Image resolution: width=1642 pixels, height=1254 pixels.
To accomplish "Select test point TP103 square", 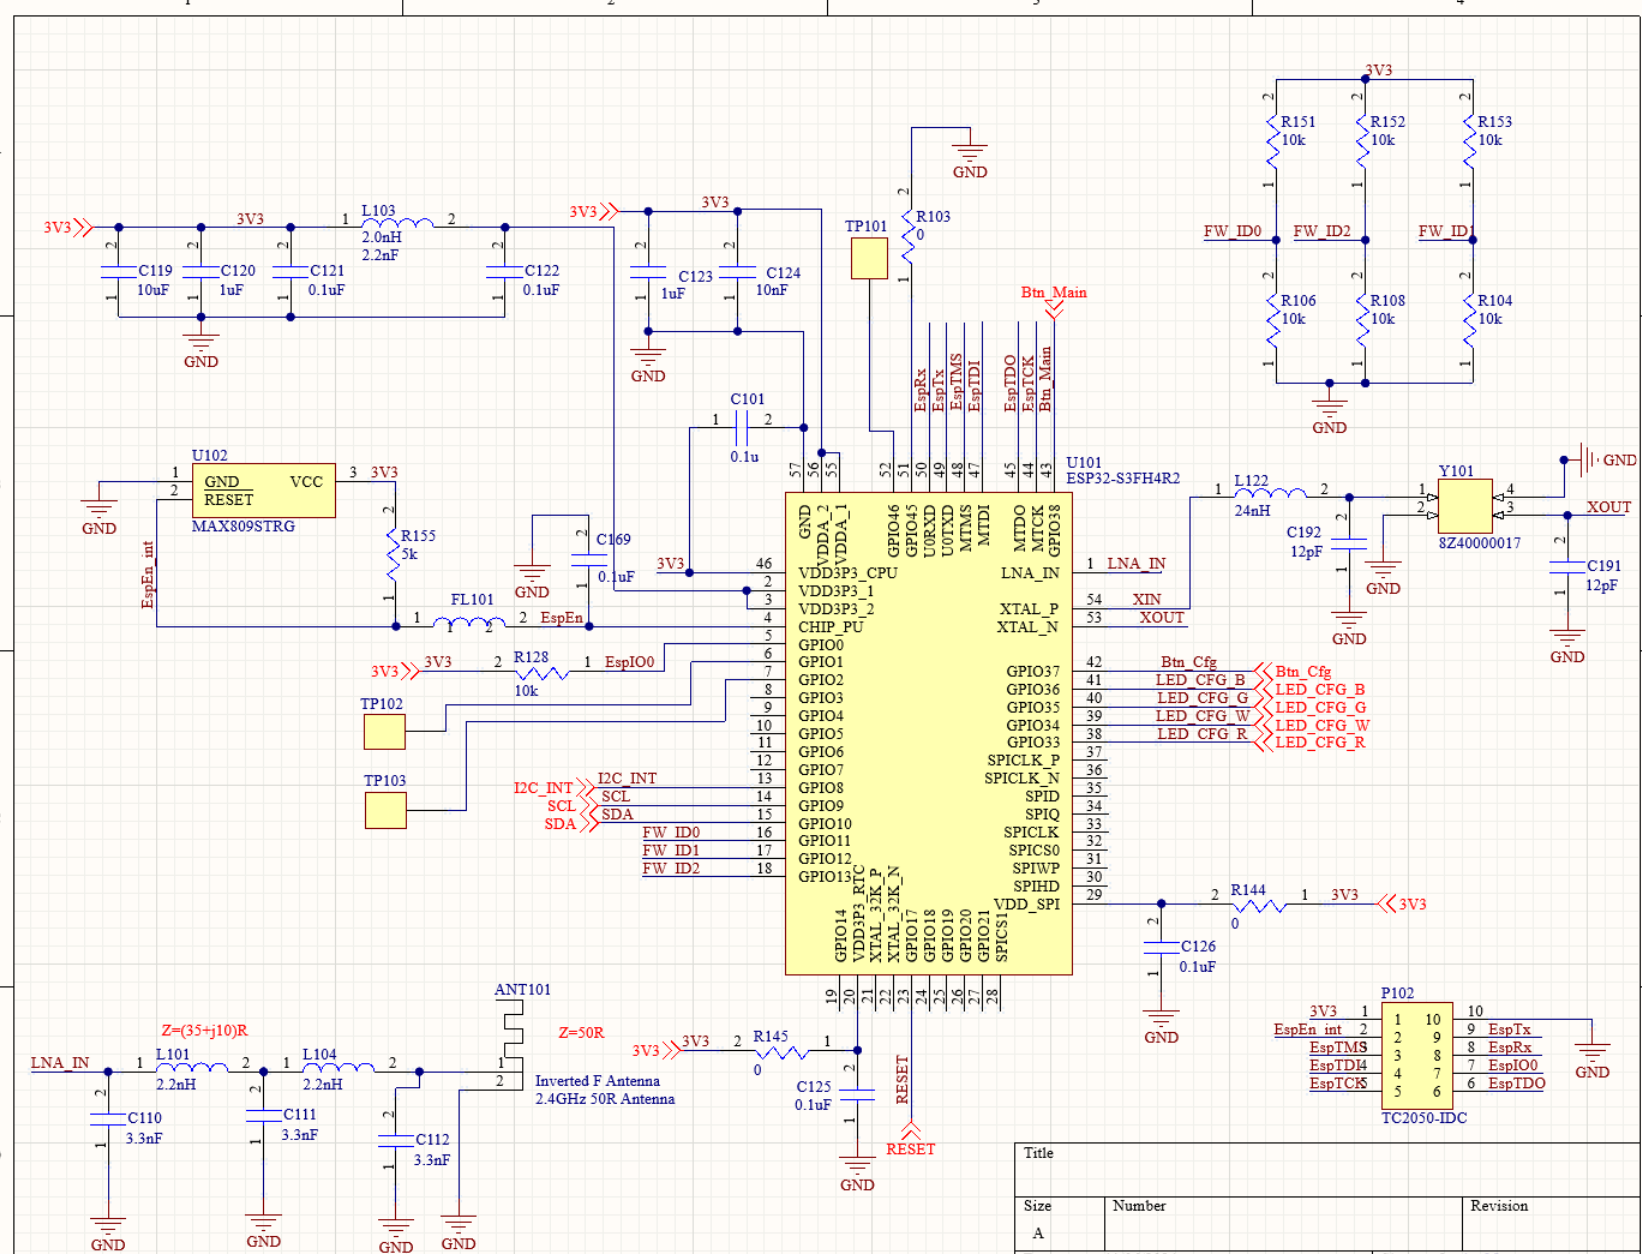I will pyautogui.click(x=386, y=810).
